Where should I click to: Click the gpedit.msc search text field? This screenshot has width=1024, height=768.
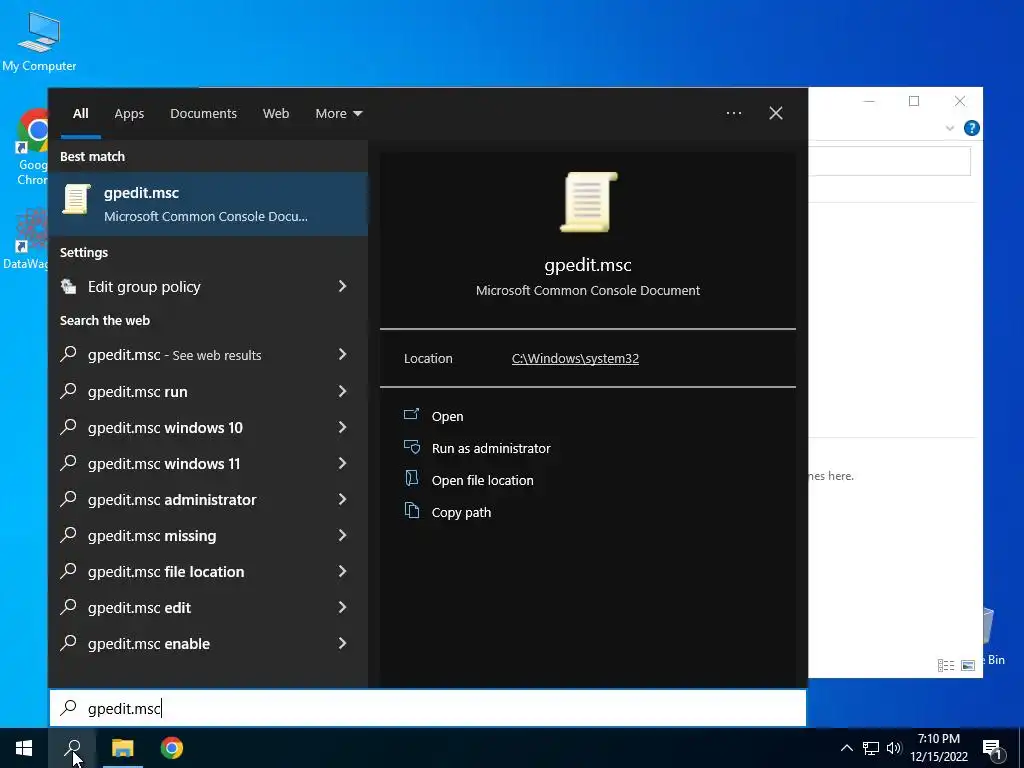pos(428,708)
